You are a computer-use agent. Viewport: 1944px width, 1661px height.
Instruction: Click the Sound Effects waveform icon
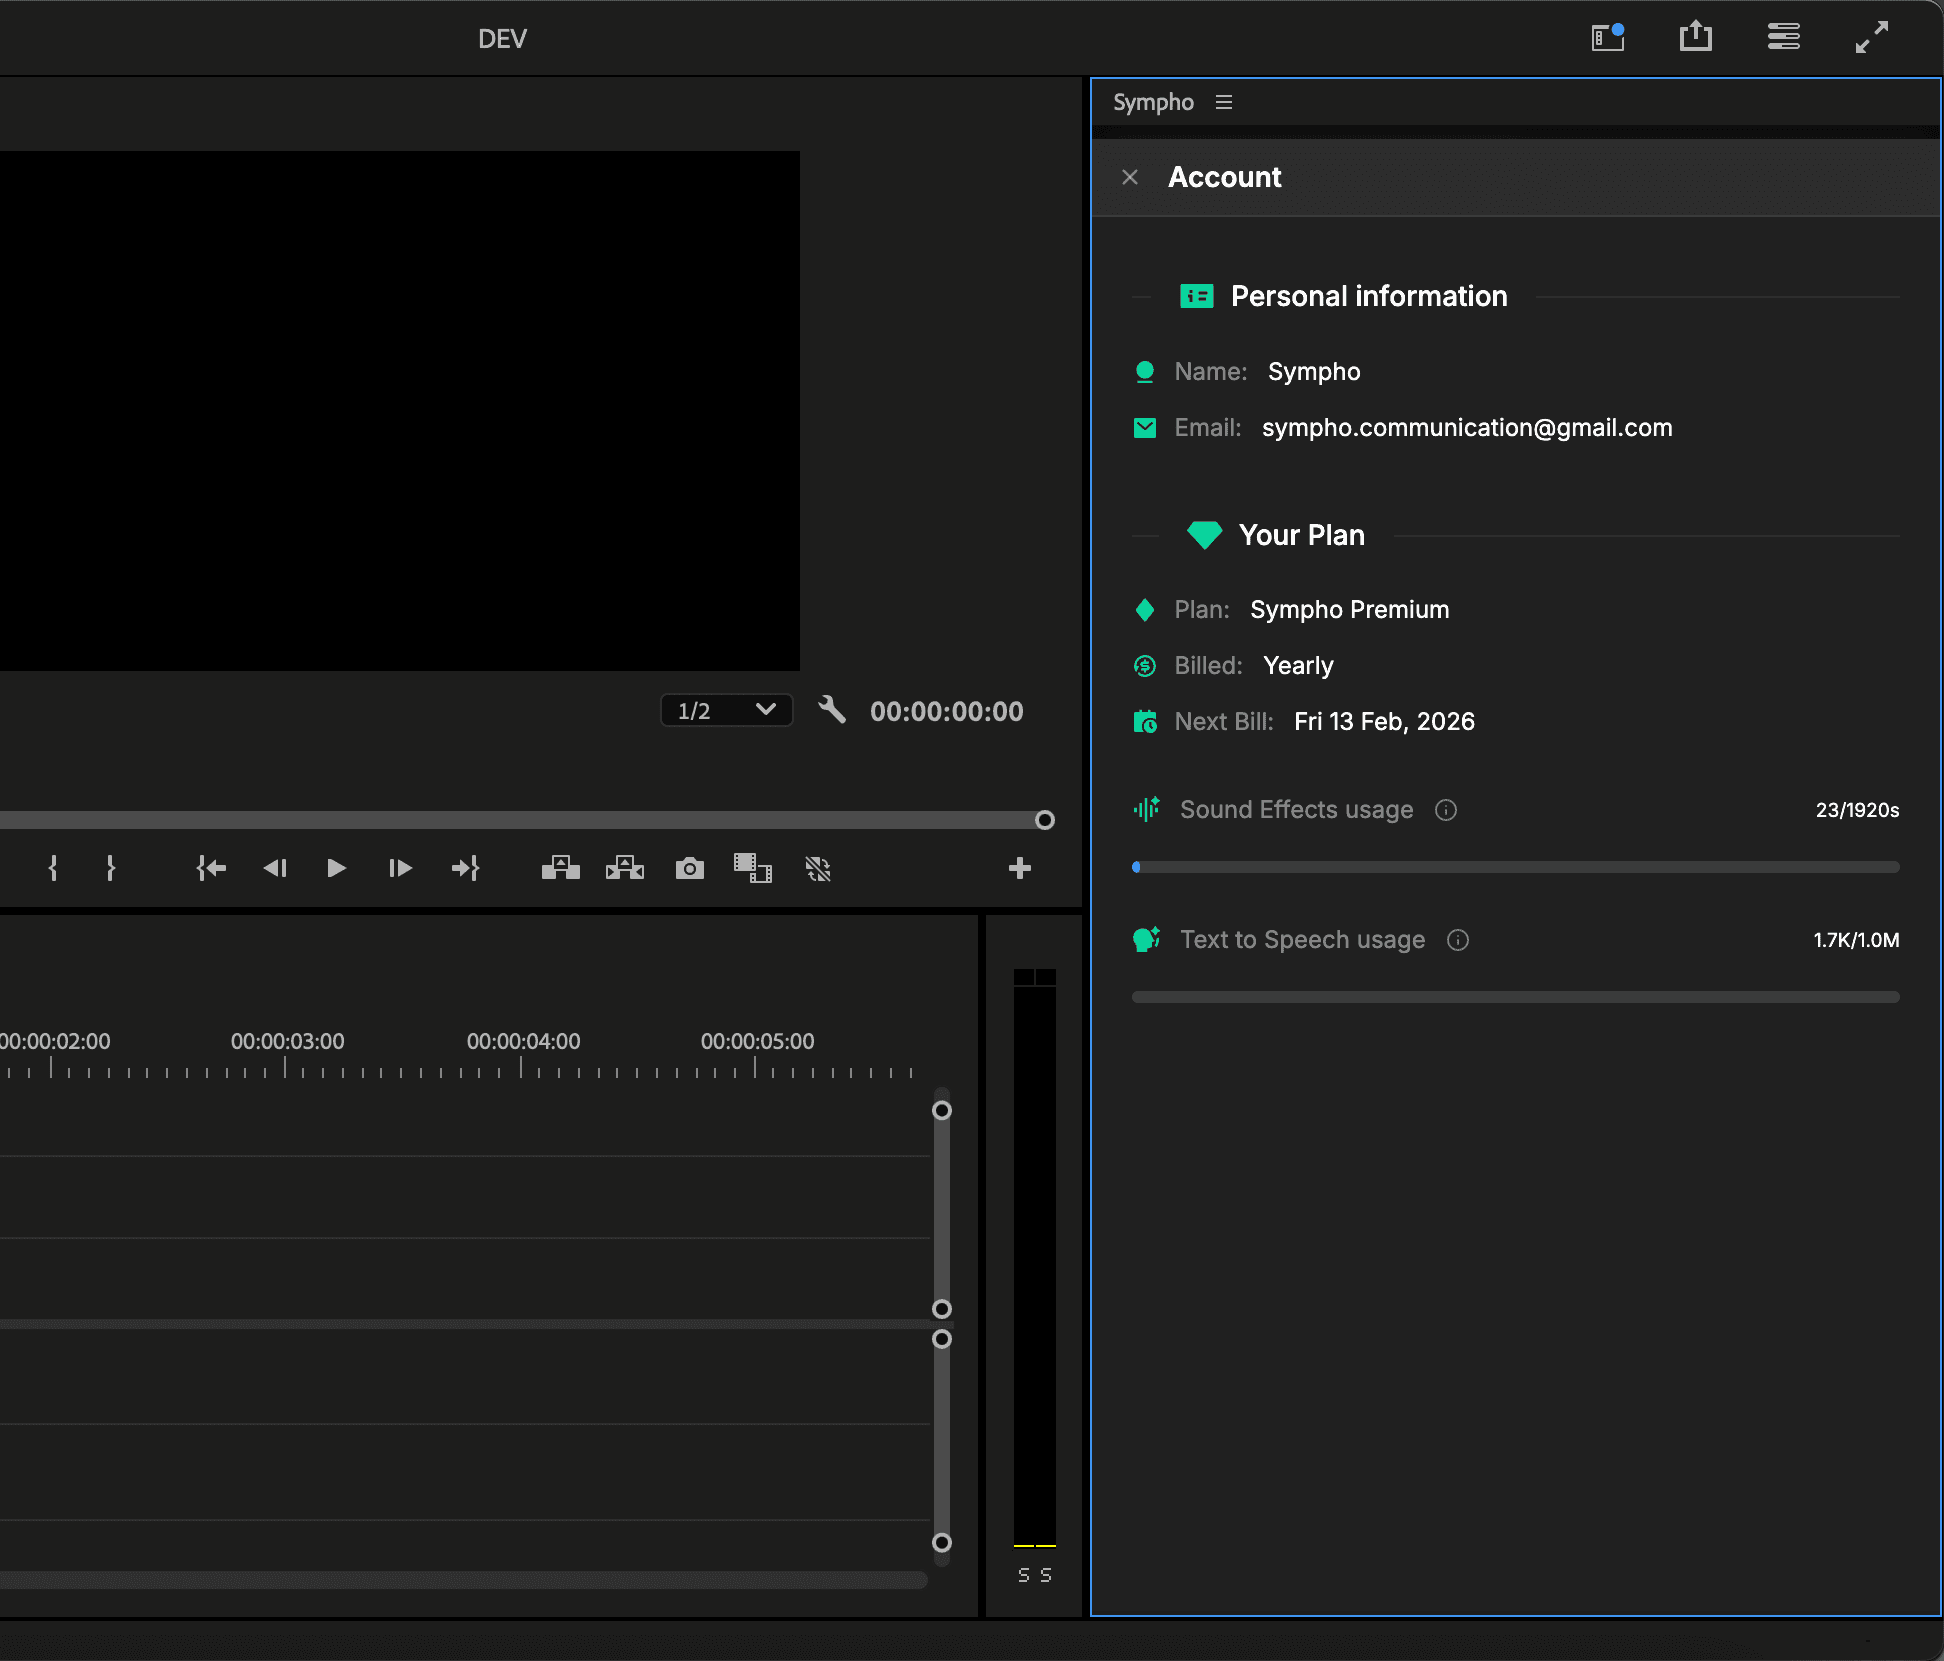point(1146,809)
